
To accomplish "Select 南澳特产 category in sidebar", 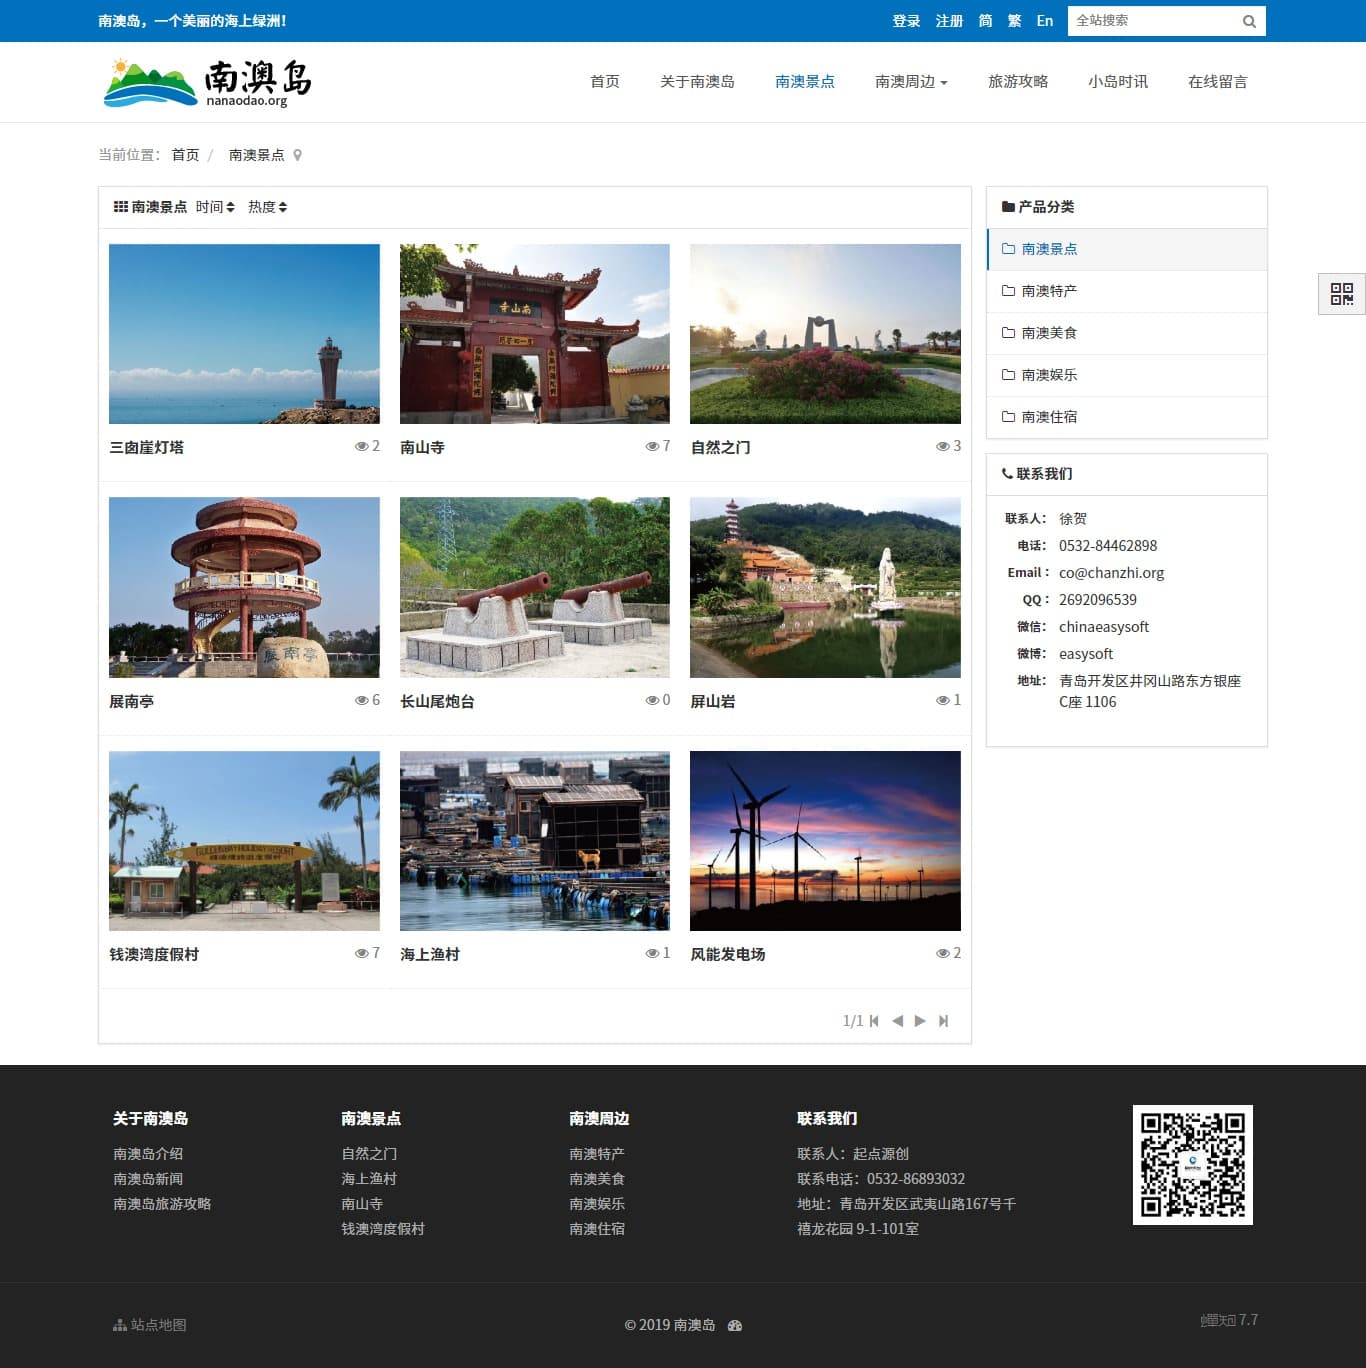I will 1127,291.
